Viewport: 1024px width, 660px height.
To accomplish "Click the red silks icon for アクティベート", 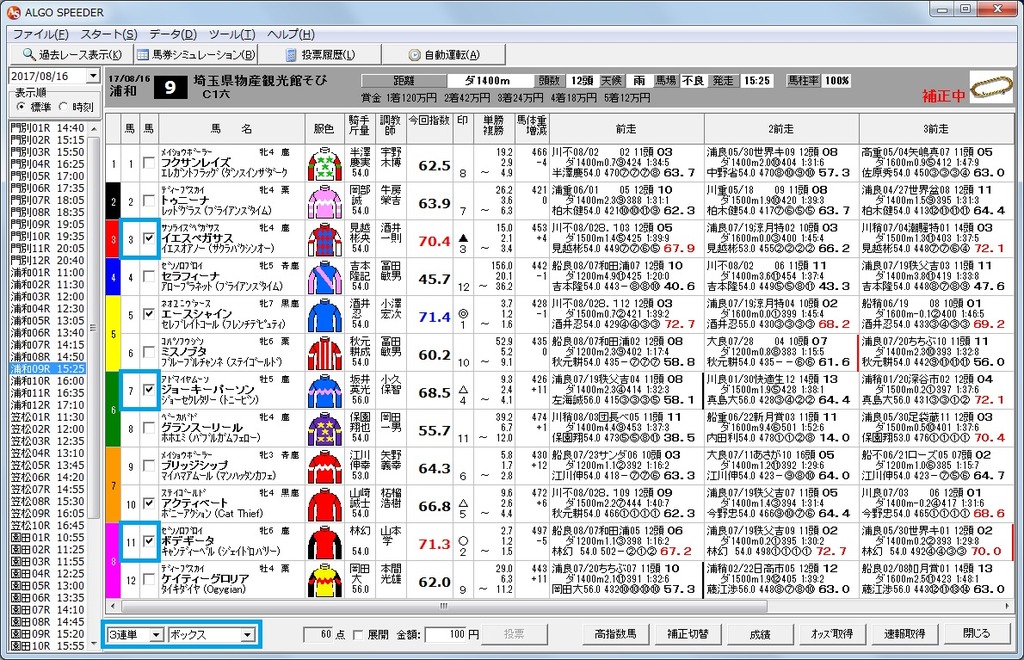I will click(x=325, y=505).
